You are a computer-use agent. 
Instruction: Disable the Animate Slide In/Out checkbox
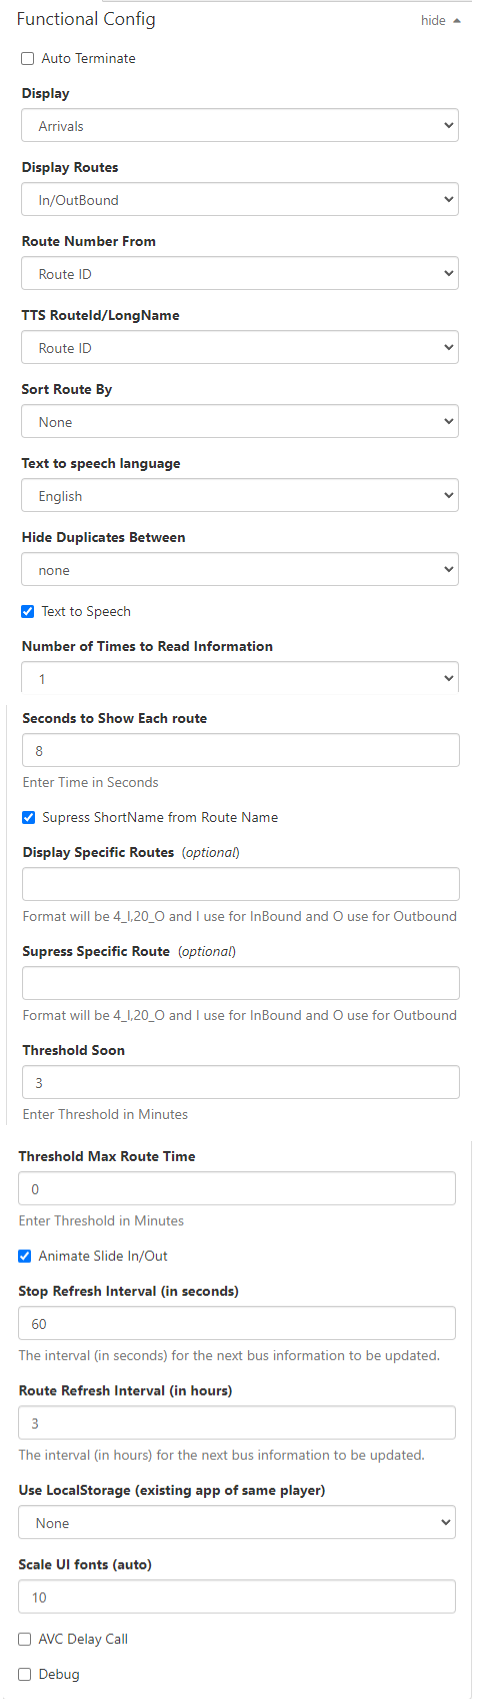coord(25,1257)
